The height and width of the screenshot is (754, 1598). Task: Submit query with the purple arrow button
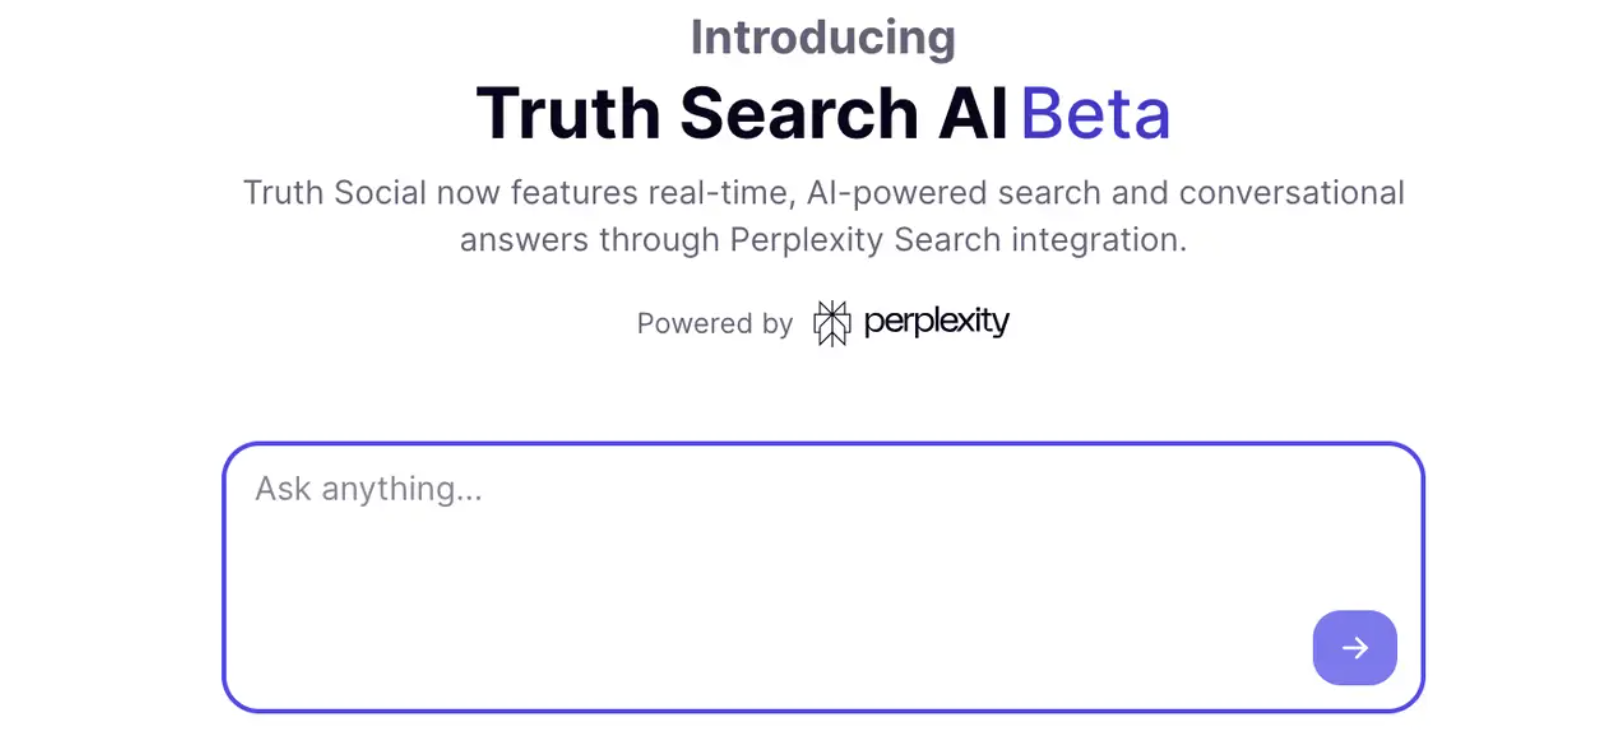(1354, 647)
